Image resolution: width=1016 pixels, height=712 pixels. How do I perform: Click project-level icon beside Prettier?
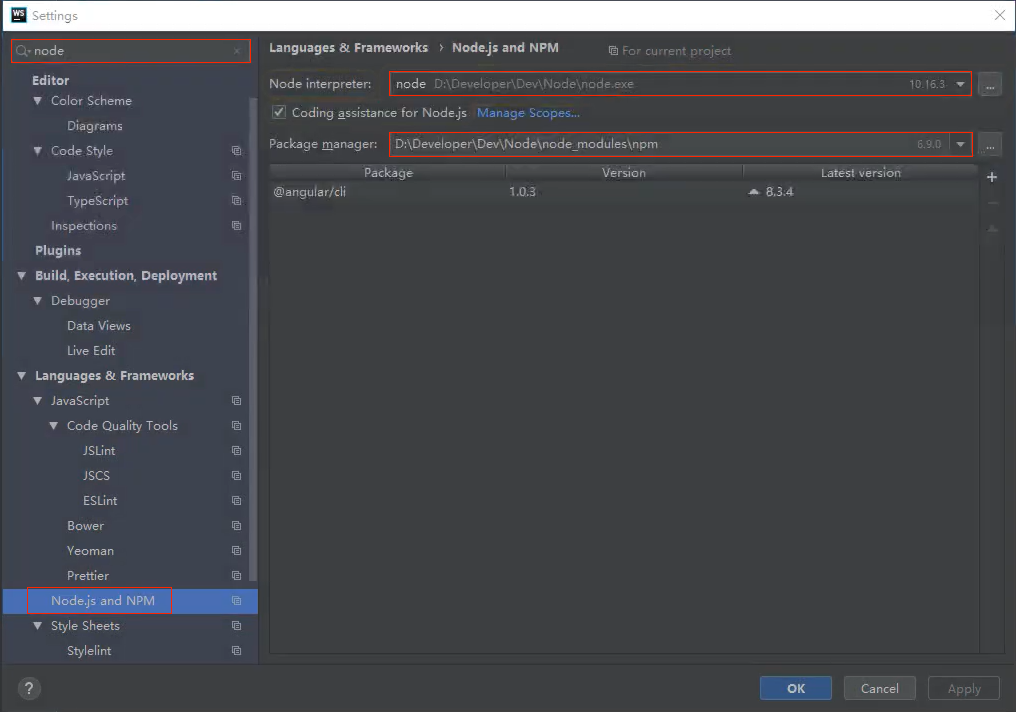coord(237,575)
